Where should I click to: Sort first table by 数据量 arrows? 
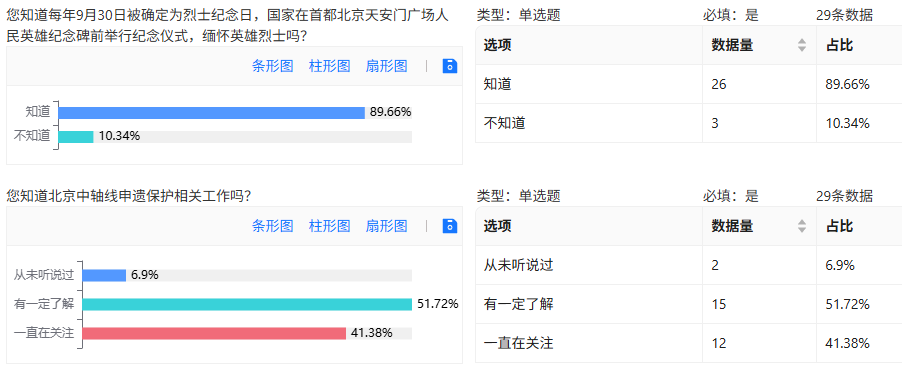(x=802, y=45)
